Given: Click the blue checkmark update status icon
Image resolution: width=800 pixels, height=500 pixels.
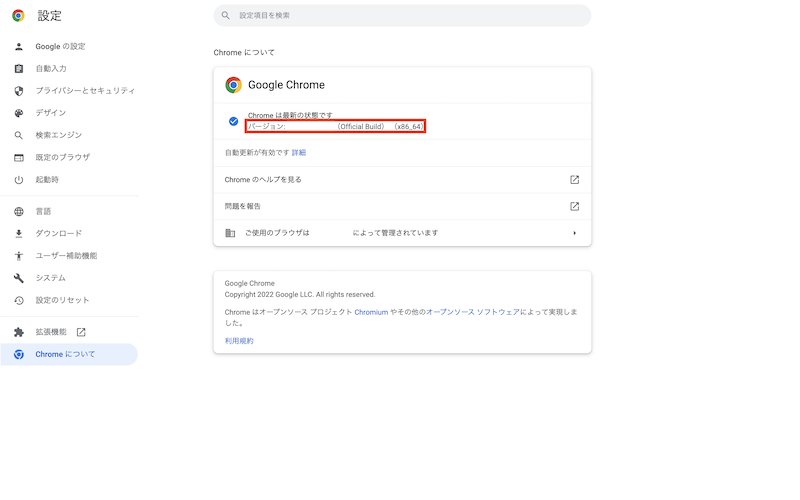Looking at the screenshot, I should [233, 121].
